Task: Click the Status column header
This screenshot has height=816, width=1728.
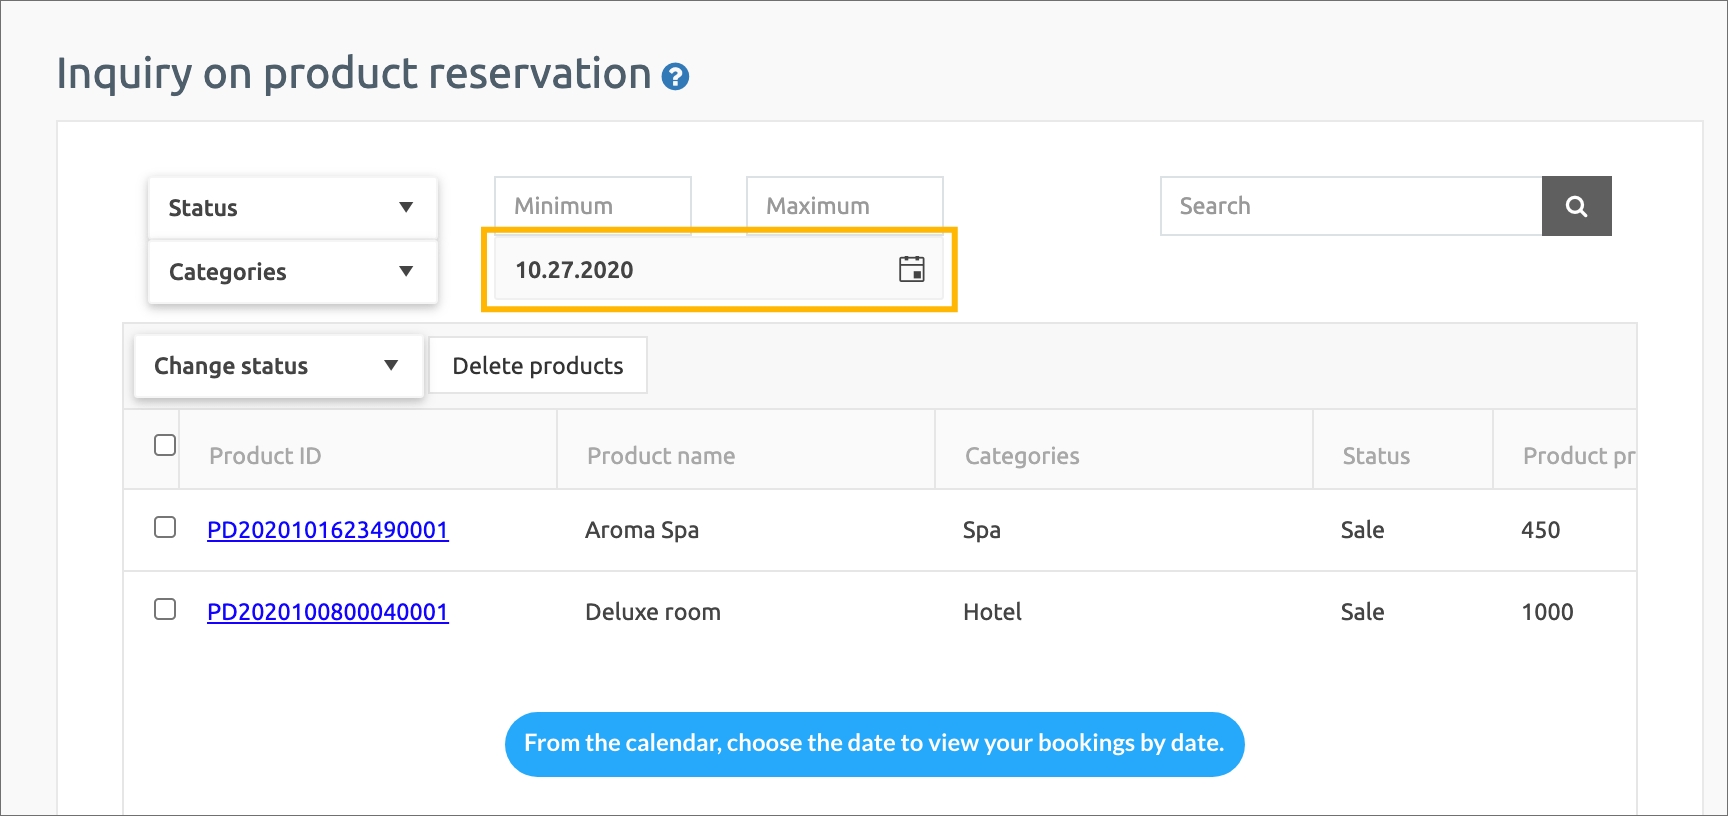Action: 1376,456
